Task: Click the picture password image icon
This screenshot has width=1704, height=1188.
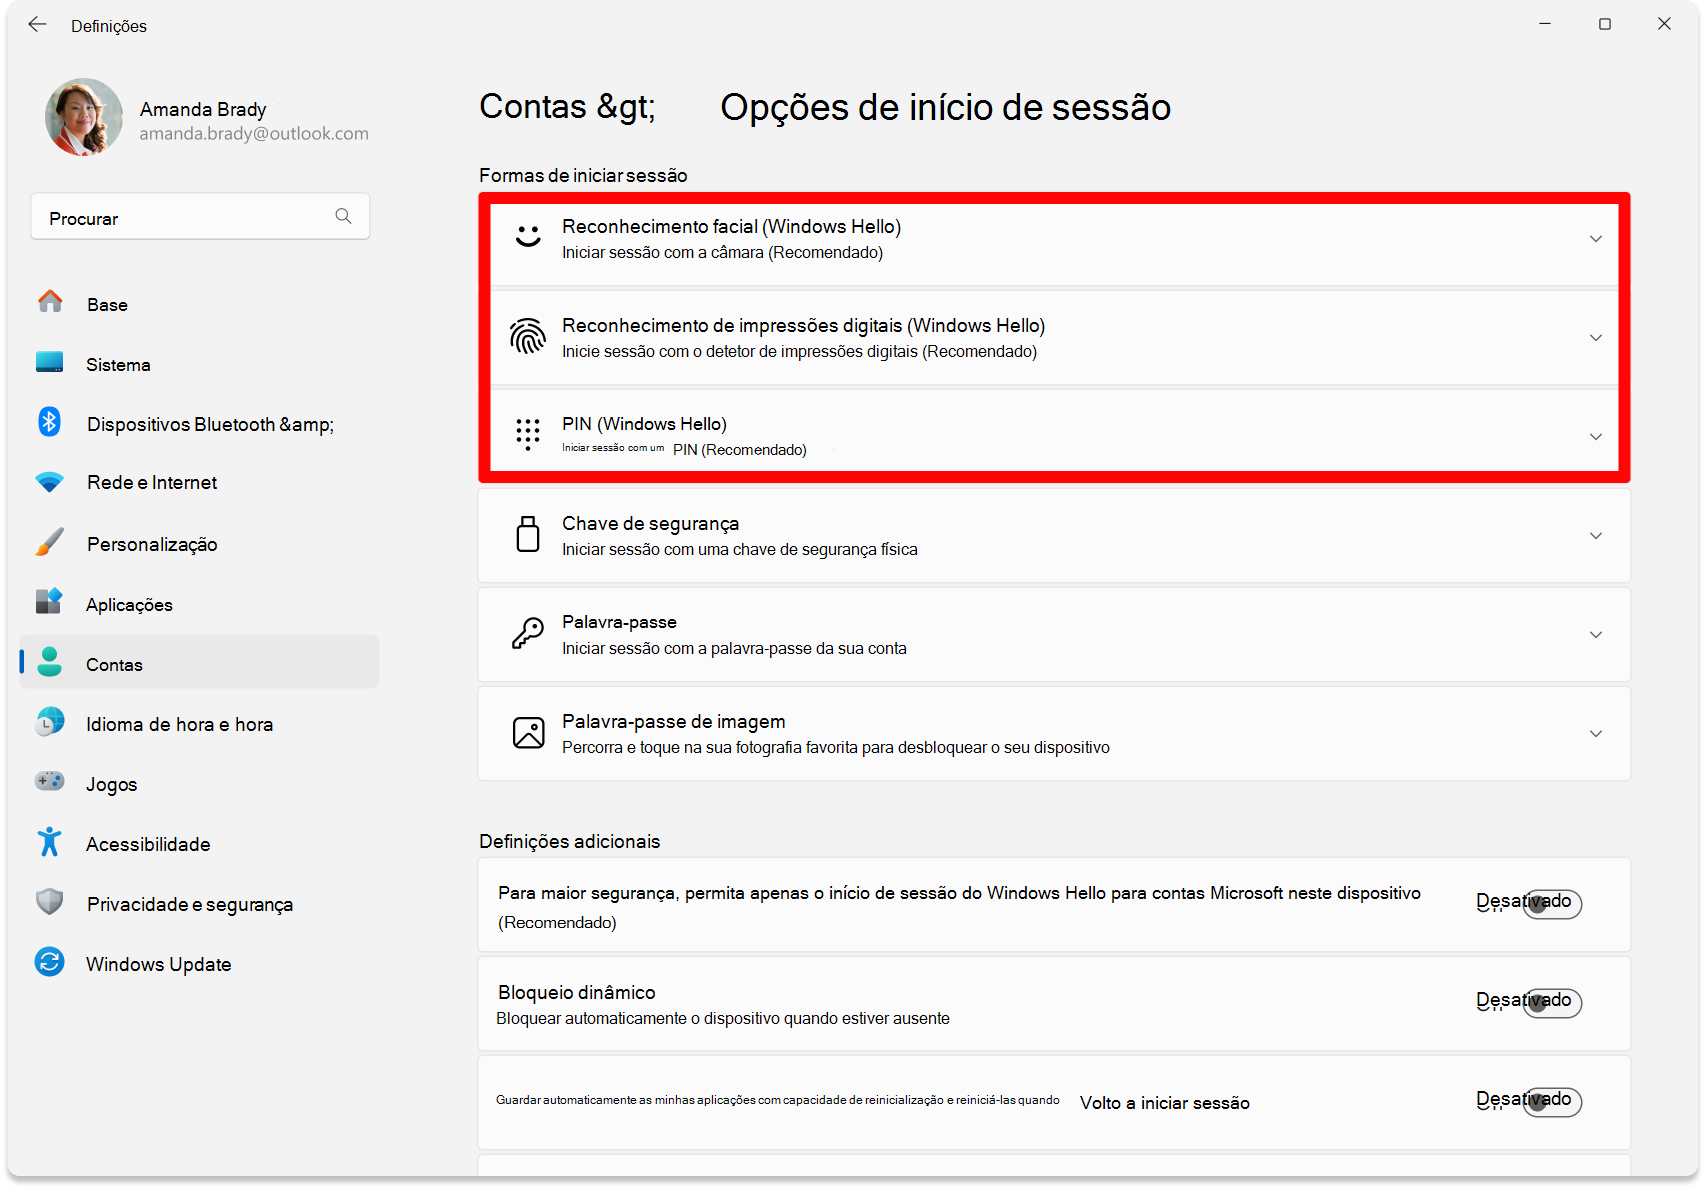Action: [528, 732]
